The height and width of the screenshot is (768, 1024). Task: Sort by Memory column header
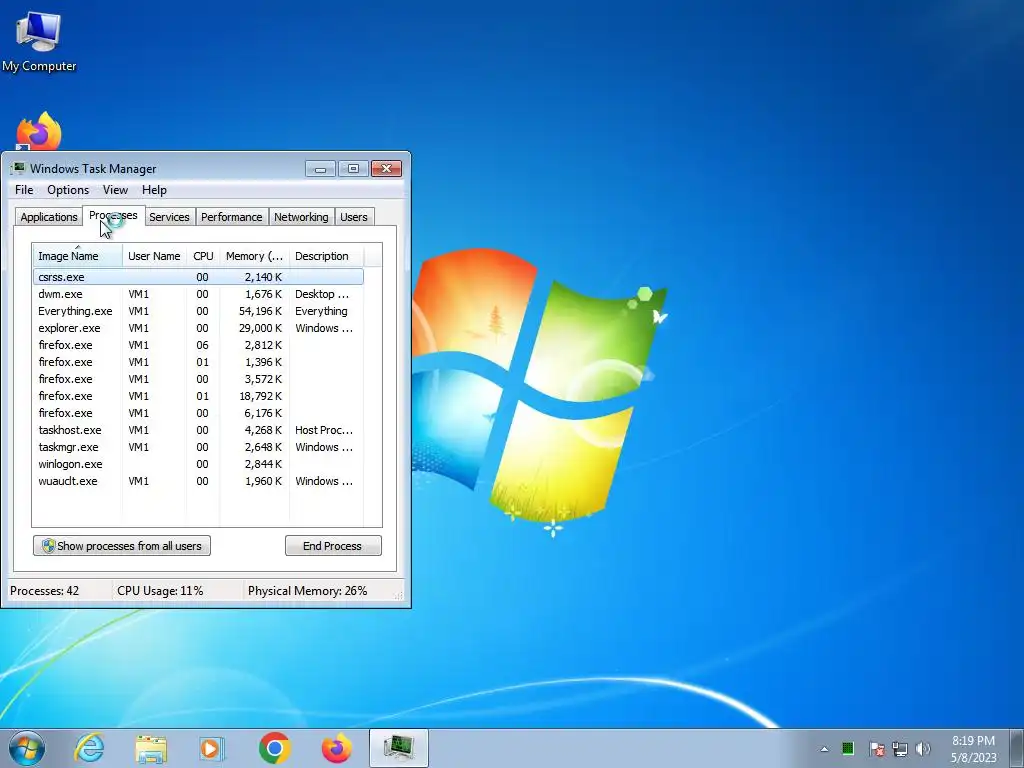click(254, 256)
